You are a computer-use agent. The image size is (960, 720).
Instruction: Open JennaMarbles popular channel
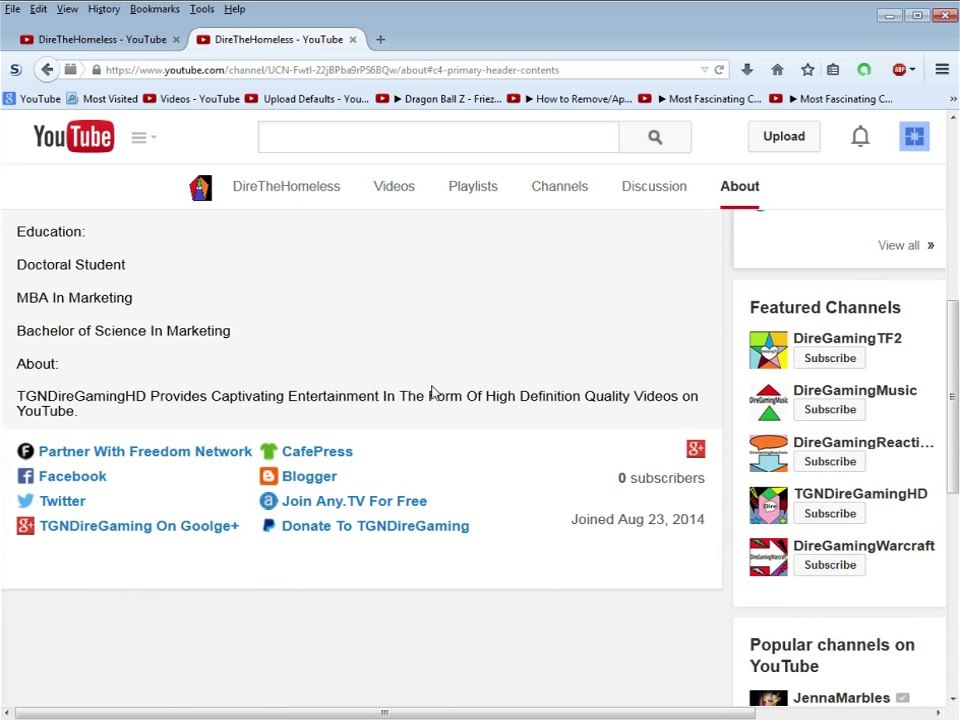[x=841, y=698]
